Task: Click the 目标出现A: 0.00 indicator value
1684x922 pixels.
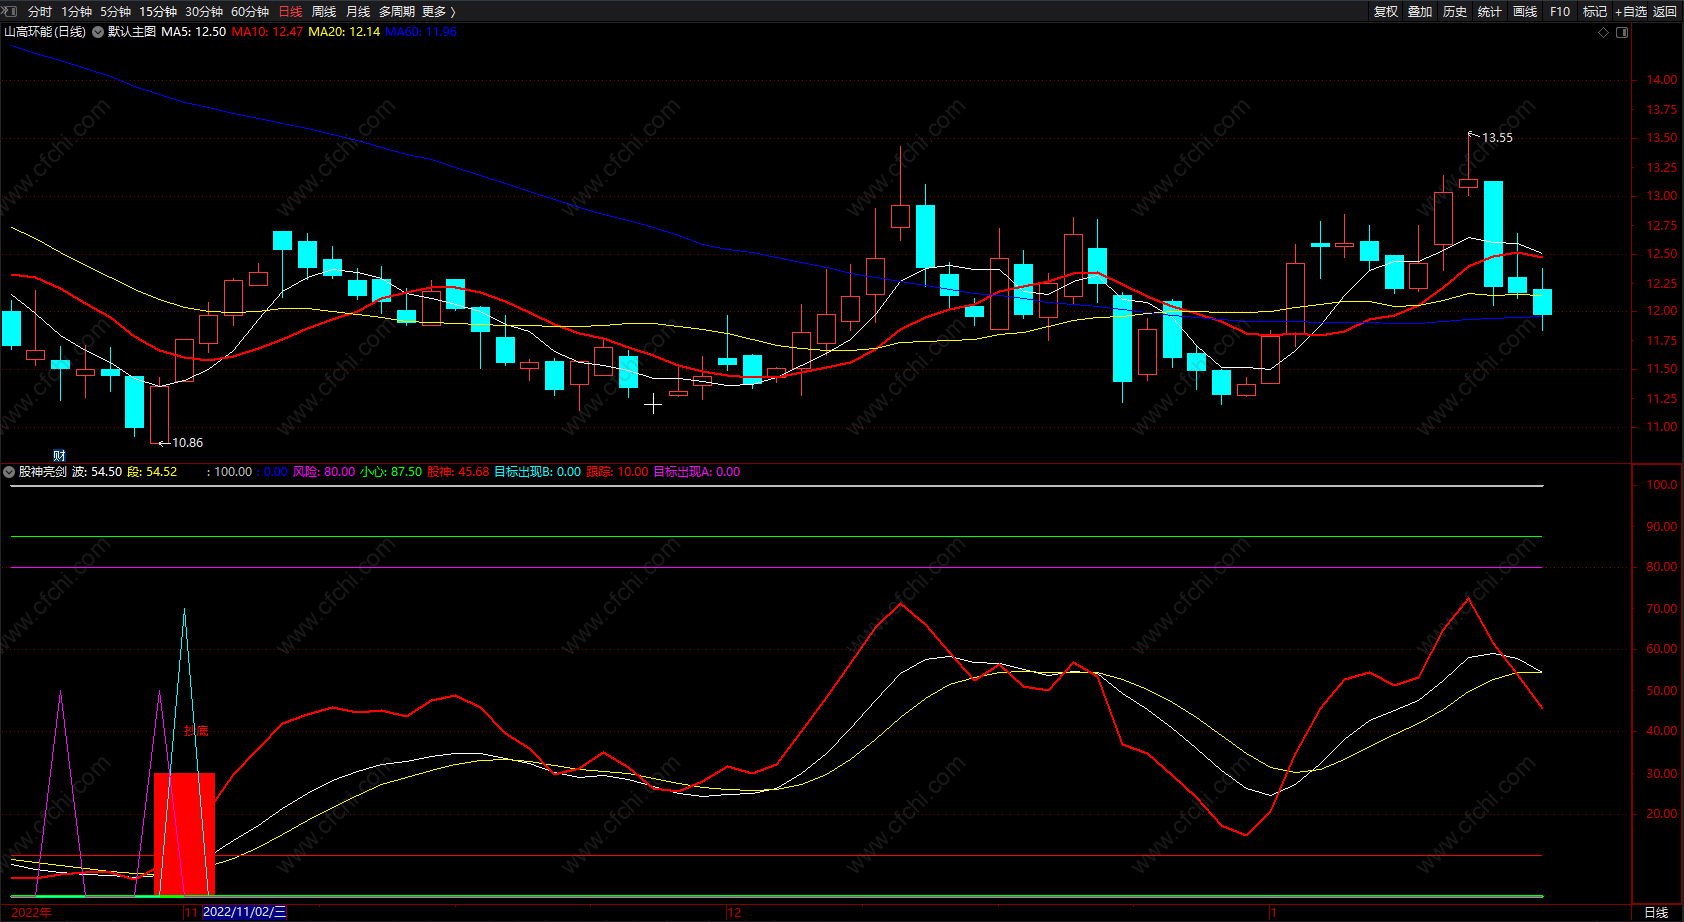Action: (x=697, y=472)
